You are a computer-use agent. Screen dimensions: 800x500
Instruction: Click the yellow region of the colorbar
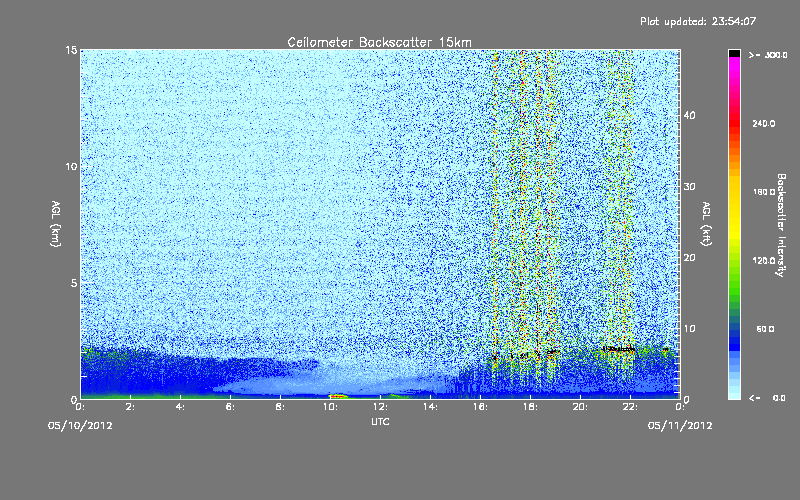[734, 209]
